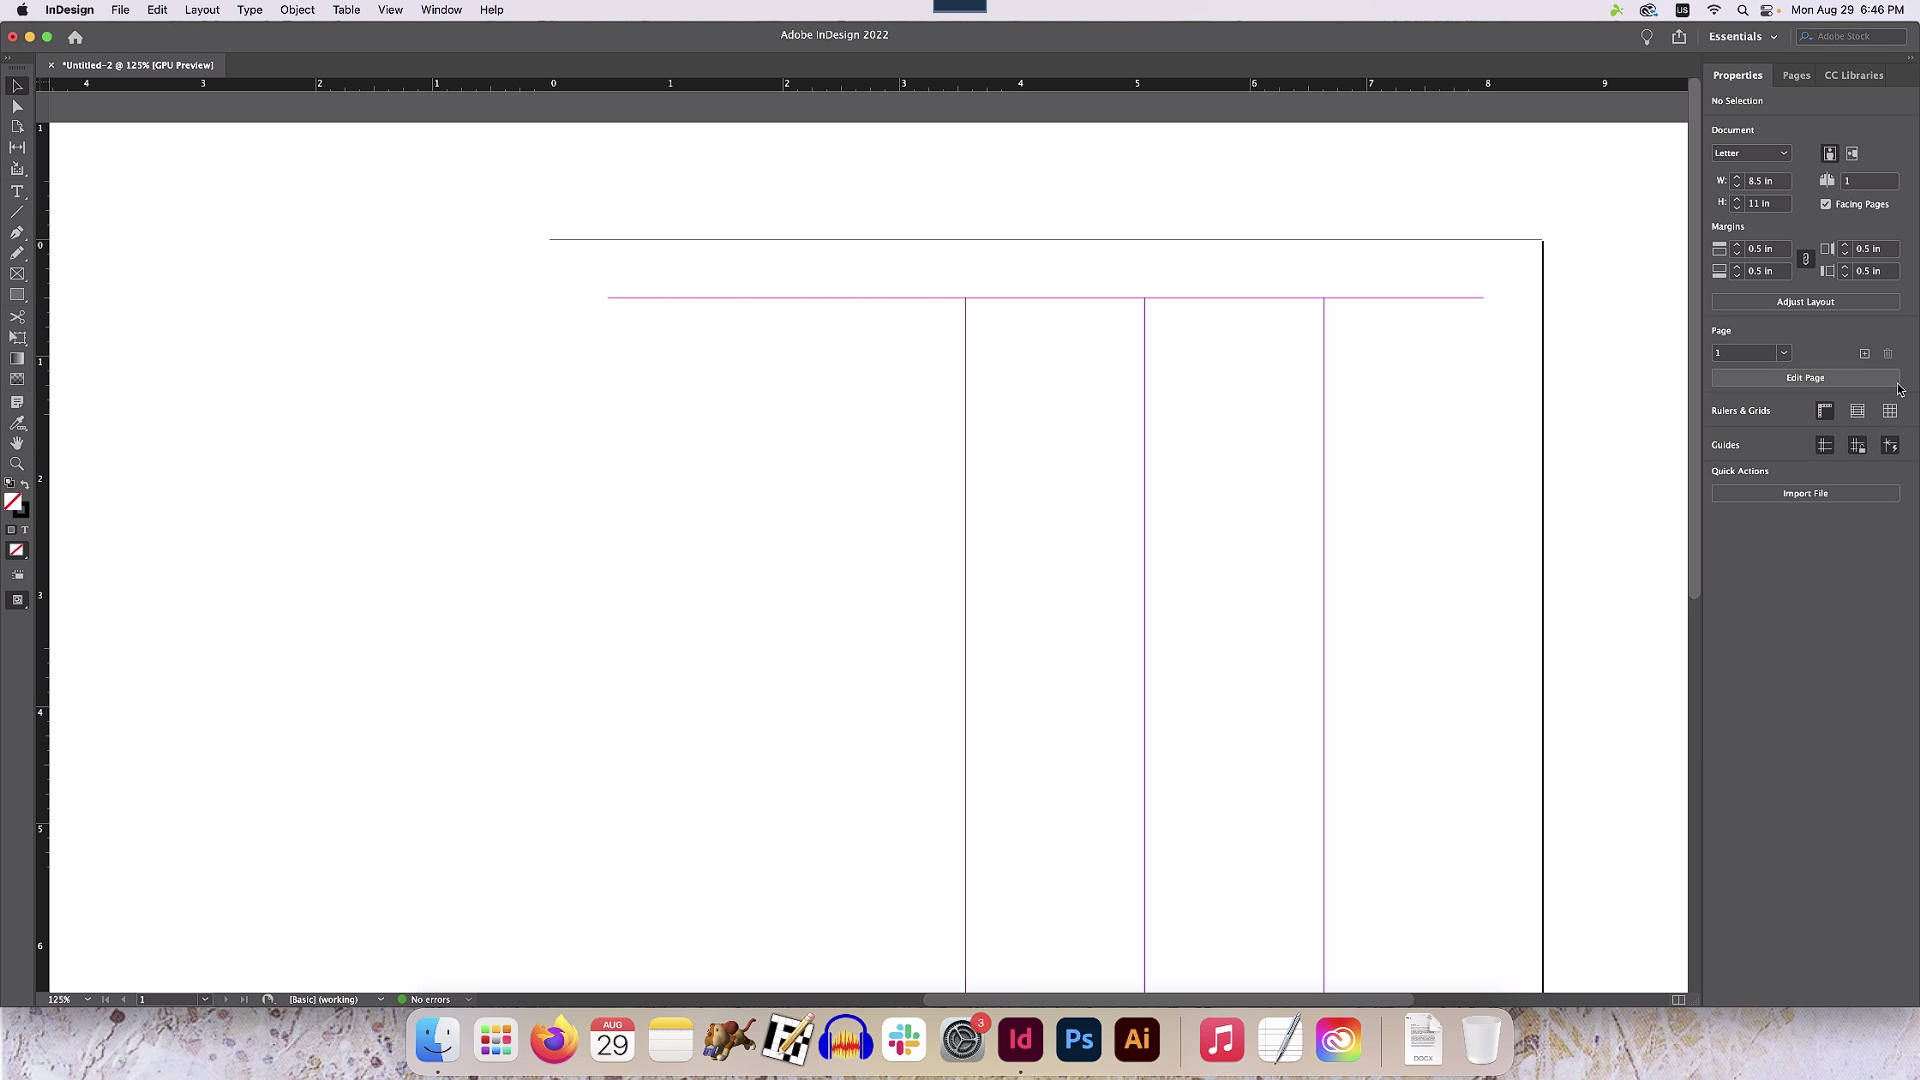Open the zoom level dropdown at bottom left

[87, 999]
